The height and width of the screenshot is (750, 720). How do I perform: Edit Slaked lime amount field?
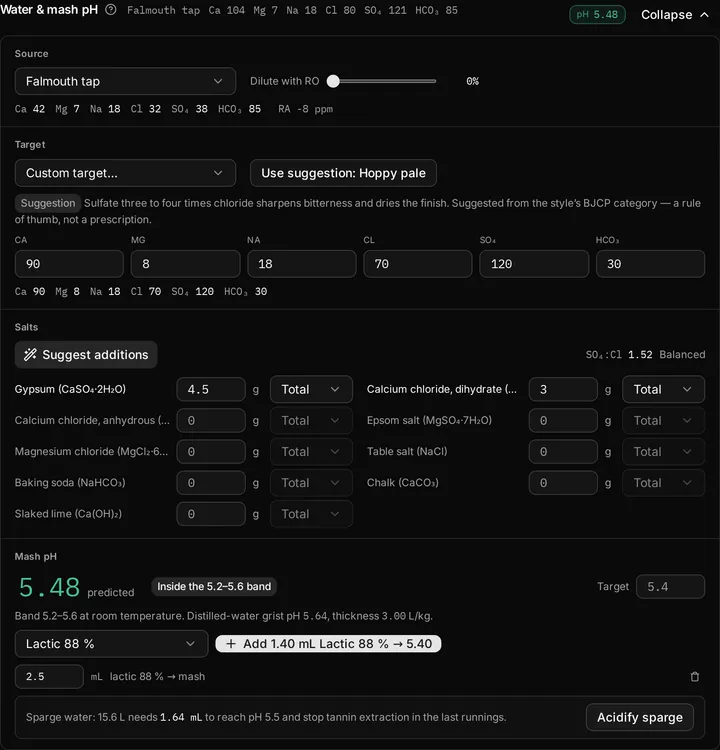click(211, 514)
